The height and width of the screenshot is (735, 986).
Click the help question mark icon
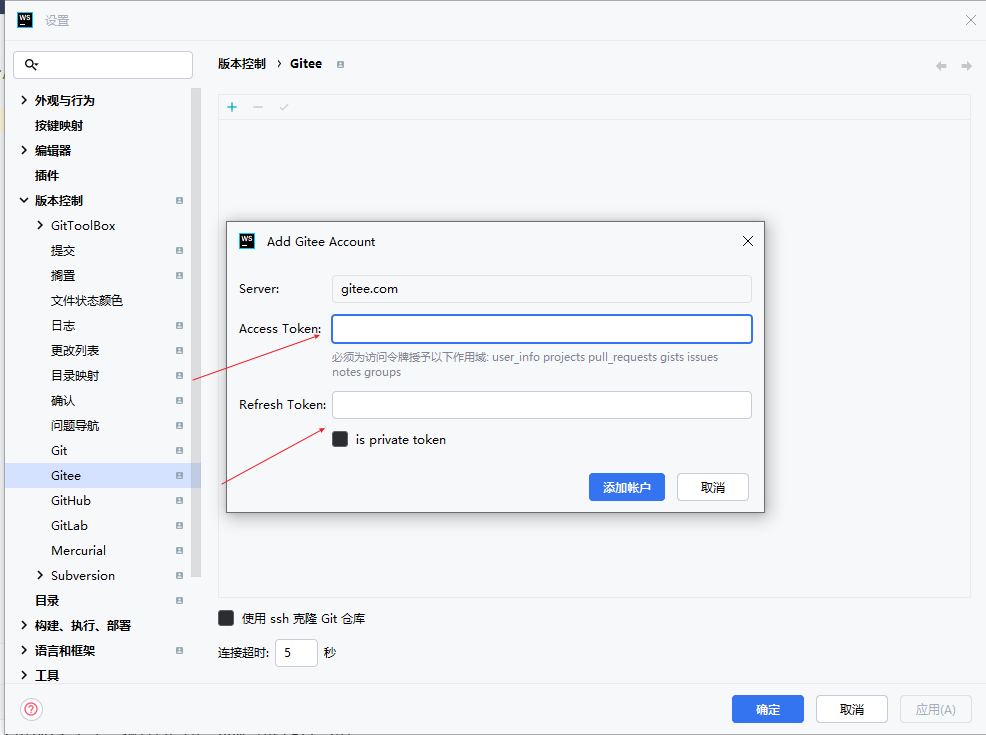click(31, 709)
